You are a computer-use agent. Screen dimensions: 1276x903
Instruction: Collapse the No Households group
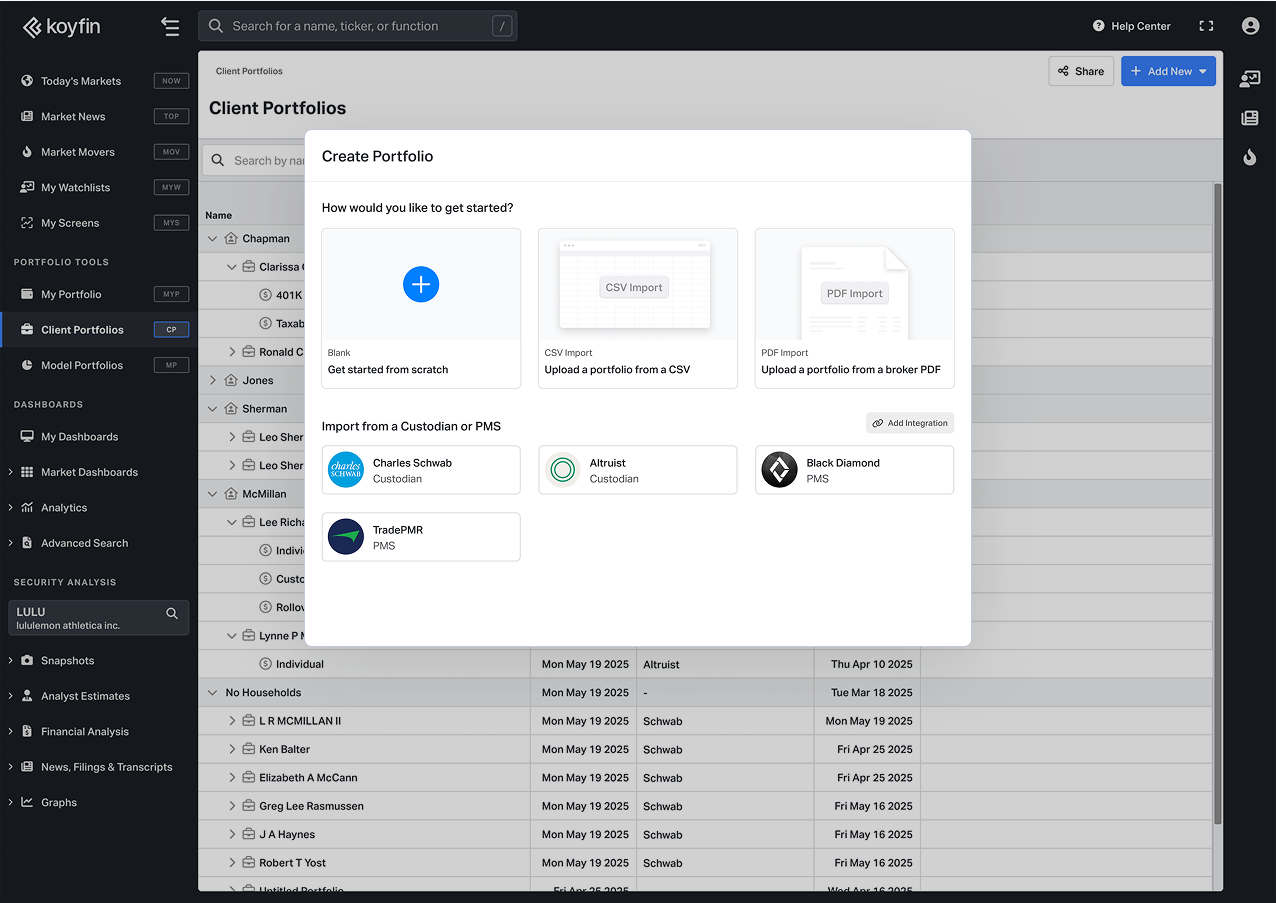pos(212,693)
